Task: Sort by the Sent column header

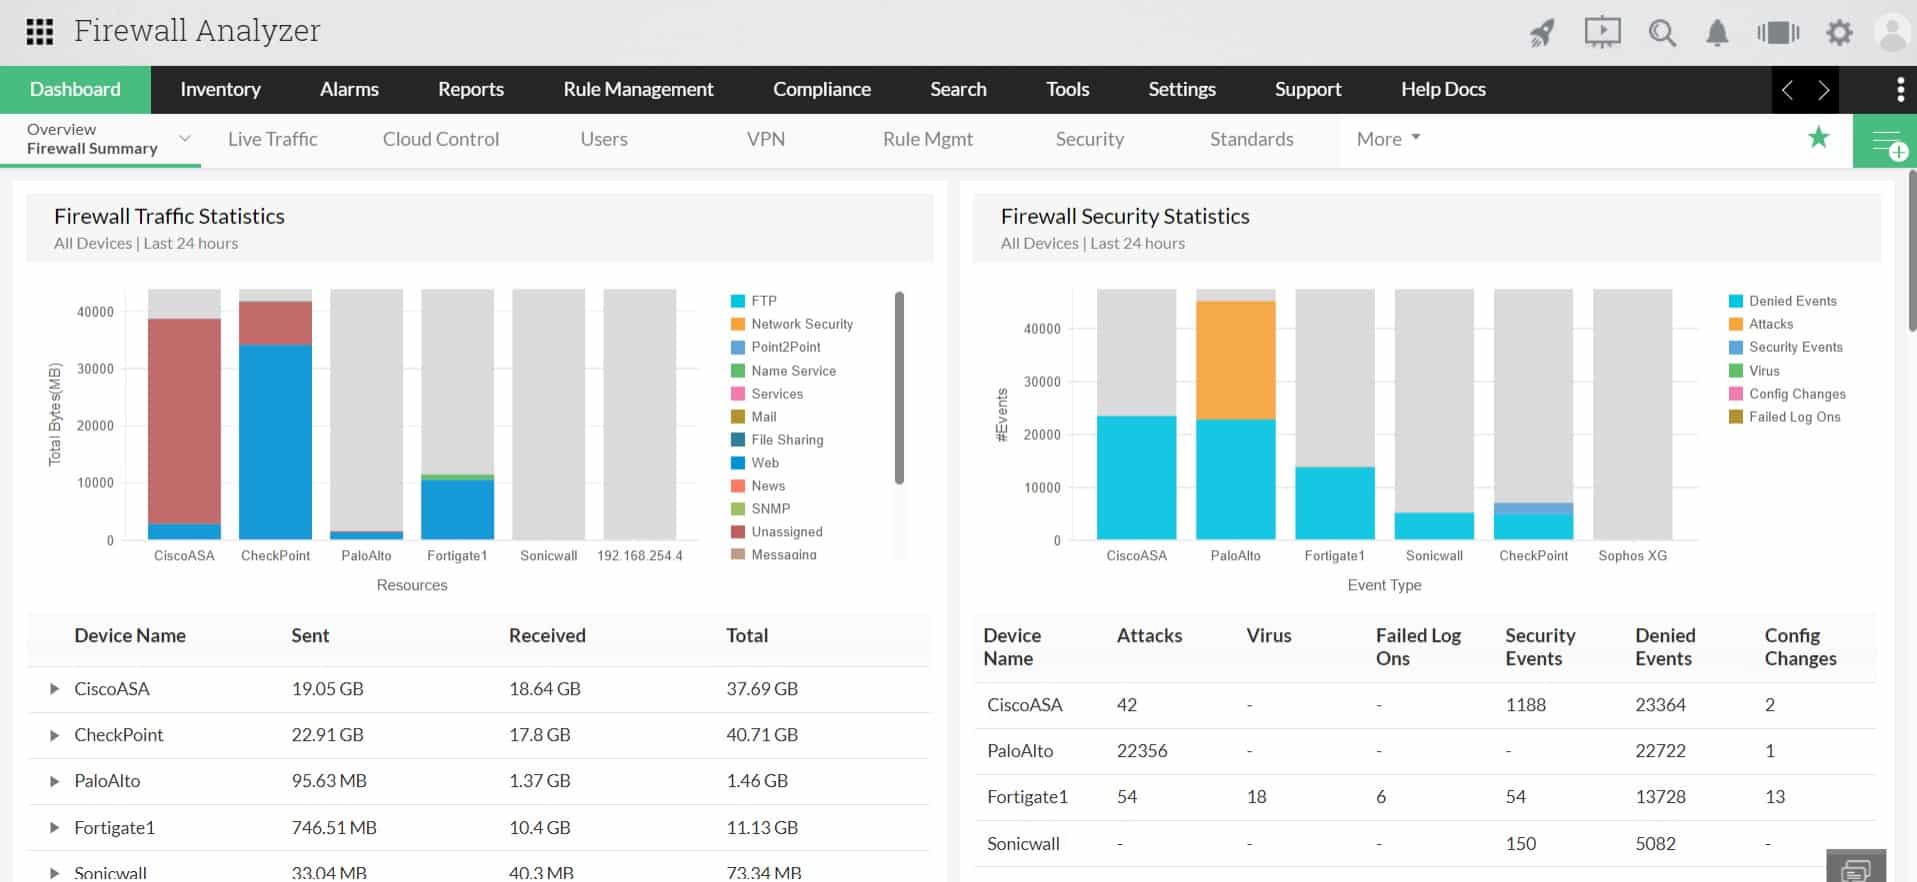Action: pyautogui.click(x=310, y=636)
